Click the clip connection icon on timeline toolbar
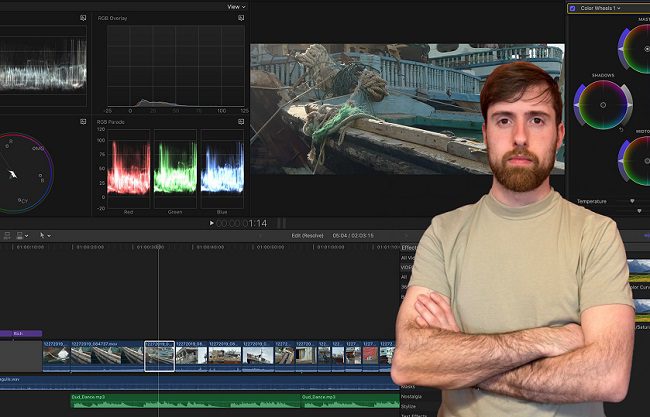The width and height of the screenshot is (650, 417). 19,235
